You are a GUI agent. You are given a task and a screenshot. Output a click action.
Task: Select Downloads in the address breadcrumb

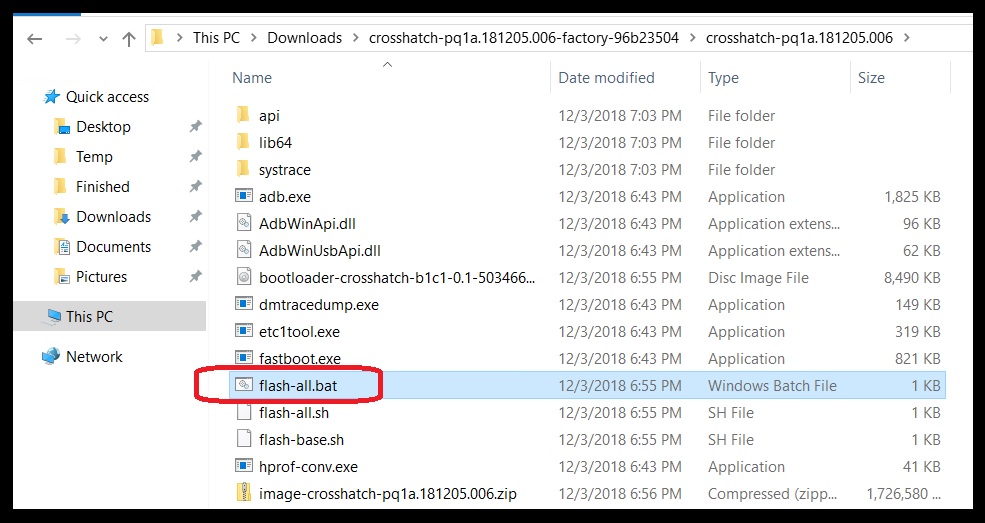[x=305, y=38]
